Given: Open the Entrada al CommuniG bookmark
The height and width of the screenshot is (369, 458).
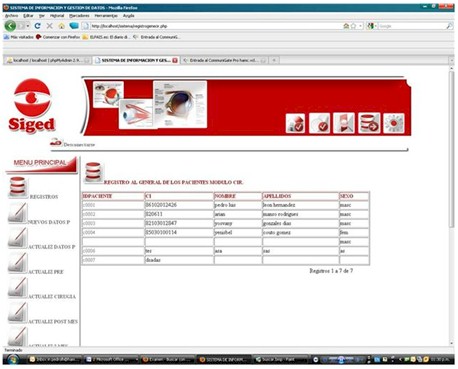Looking at the screenshot, I should [157, 37].
